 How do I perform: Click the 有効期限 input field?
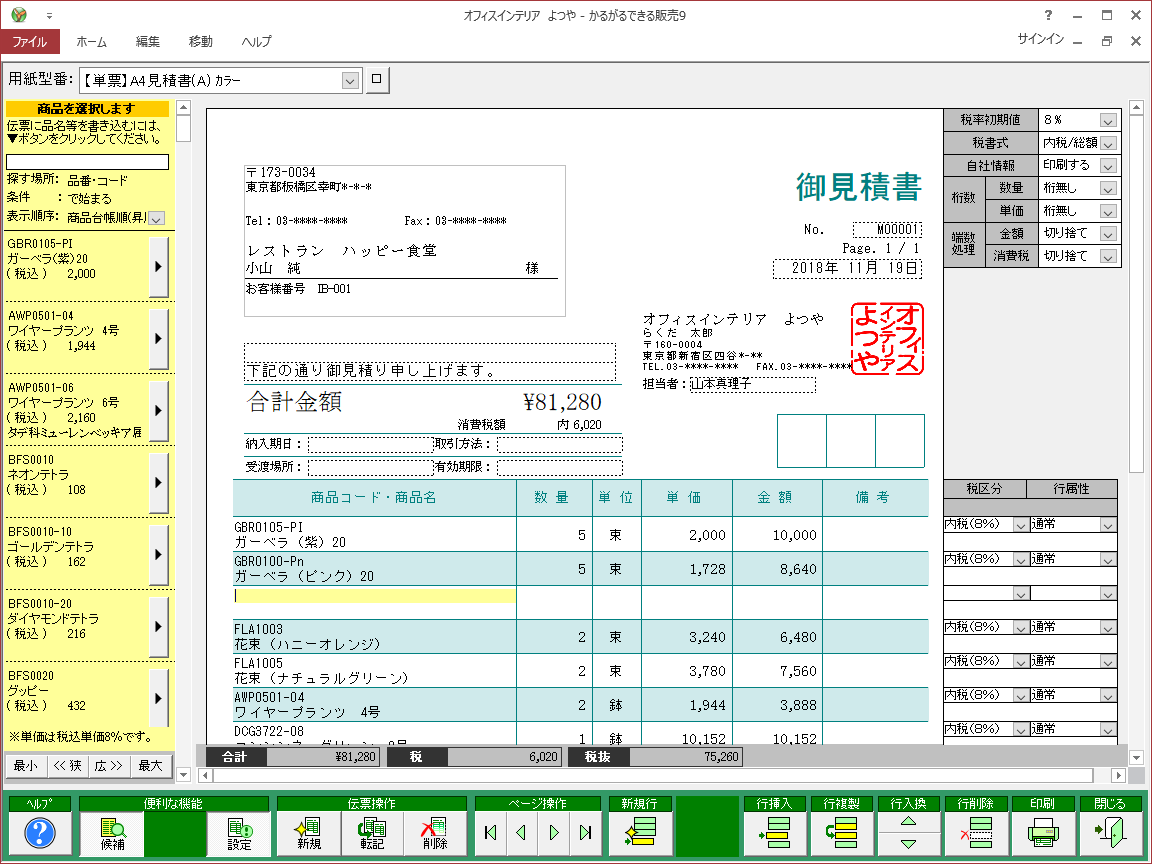559,467
